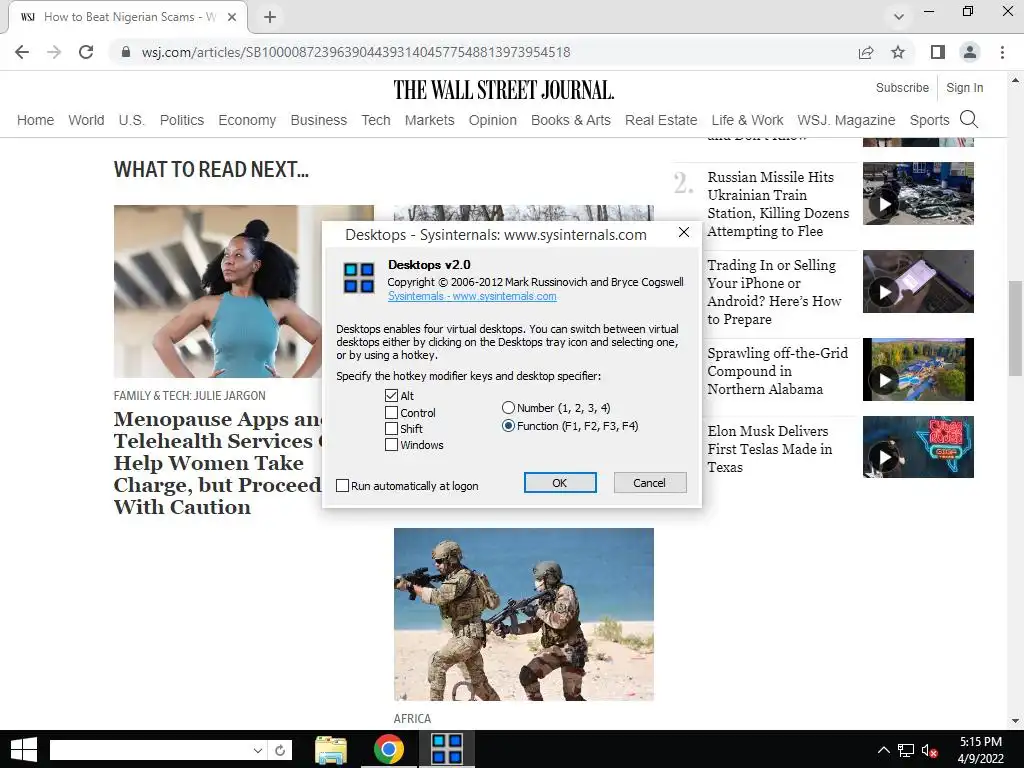Open the Menopause Apps article headline
The height and width of the screenshot is (768, 1024).
217,463
